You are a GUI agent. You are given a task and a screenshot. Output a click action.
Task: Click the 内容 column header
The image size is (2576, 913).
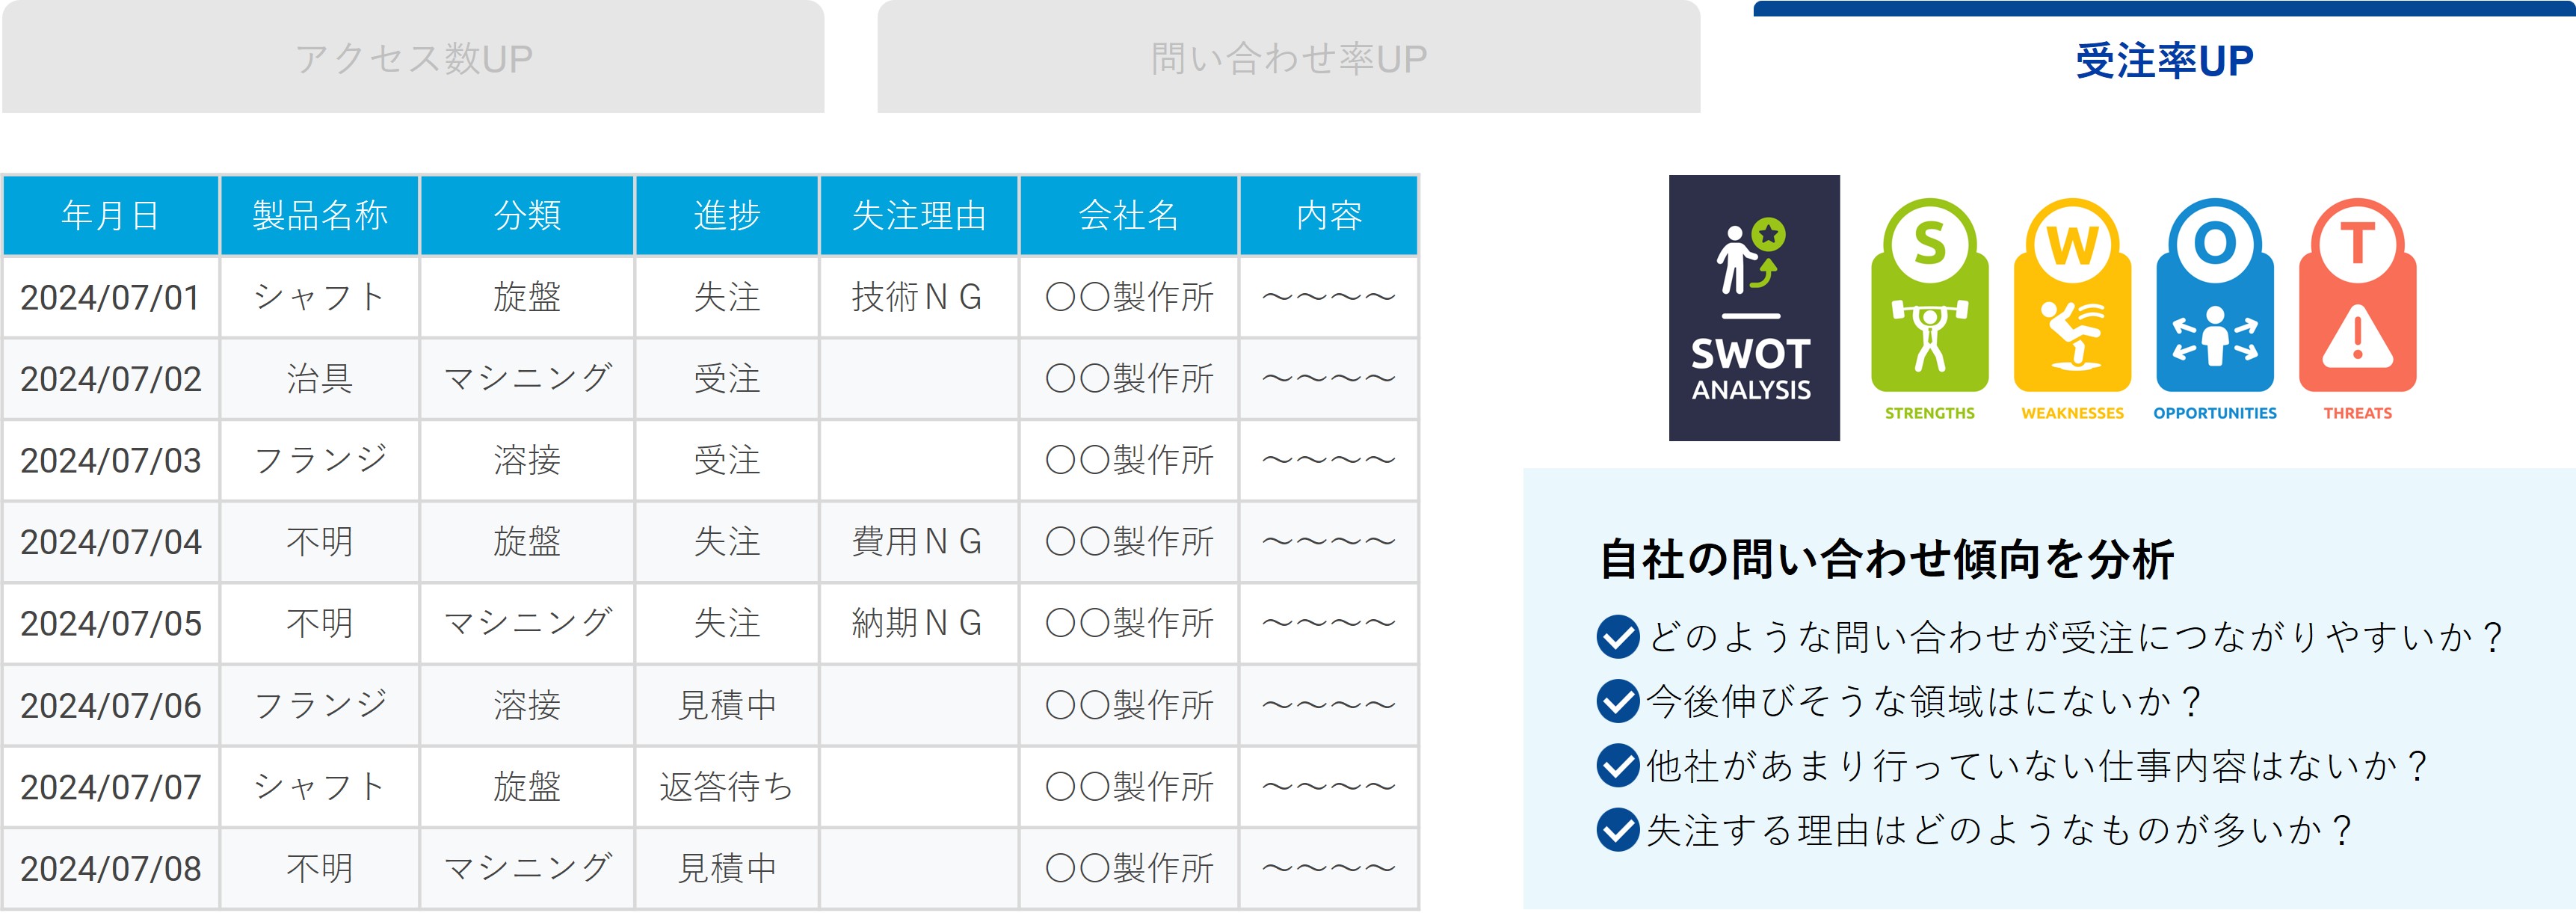[x=1329, y=215]
